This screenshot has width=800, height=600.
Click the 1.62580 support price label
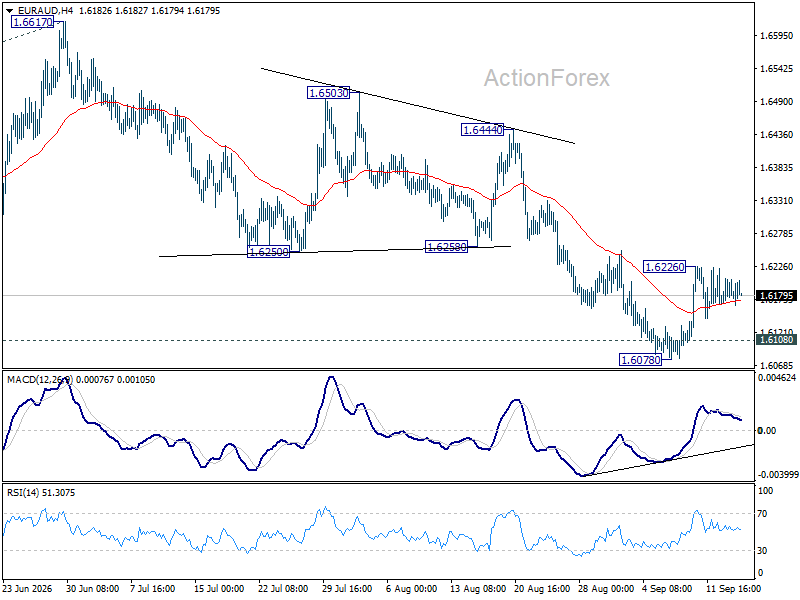pos(446,247)
